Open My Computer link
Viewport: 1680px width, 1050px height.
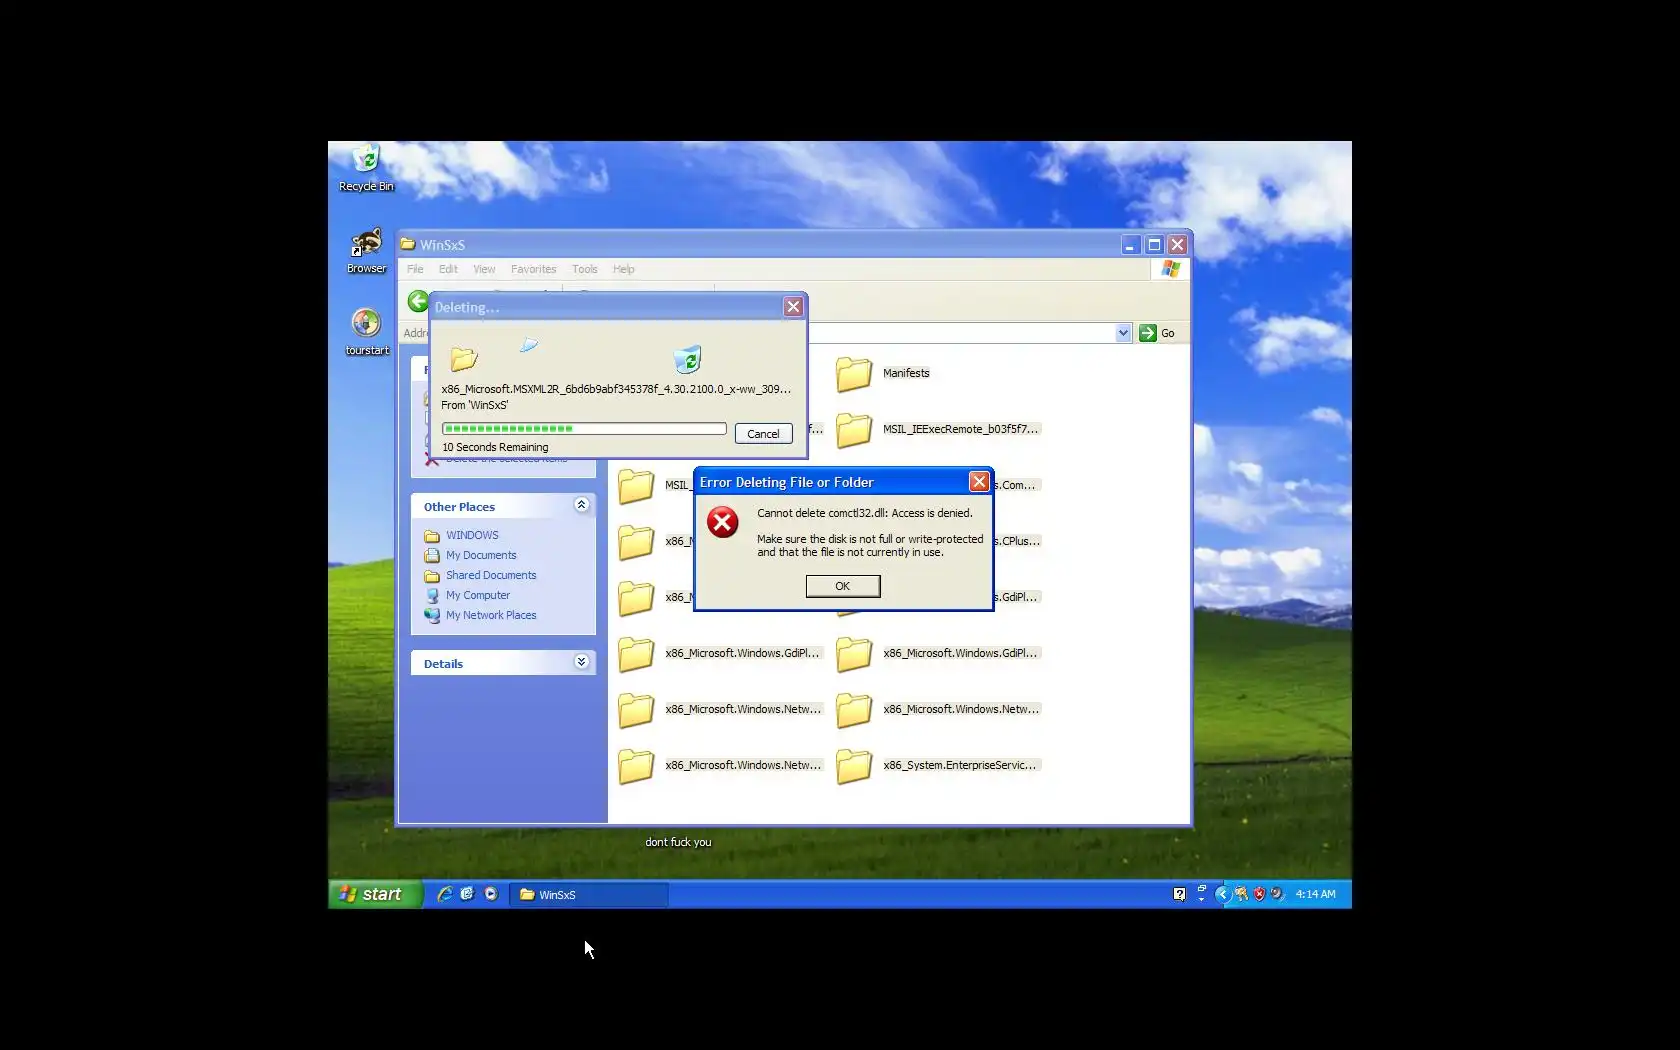[x=478, y=596]
